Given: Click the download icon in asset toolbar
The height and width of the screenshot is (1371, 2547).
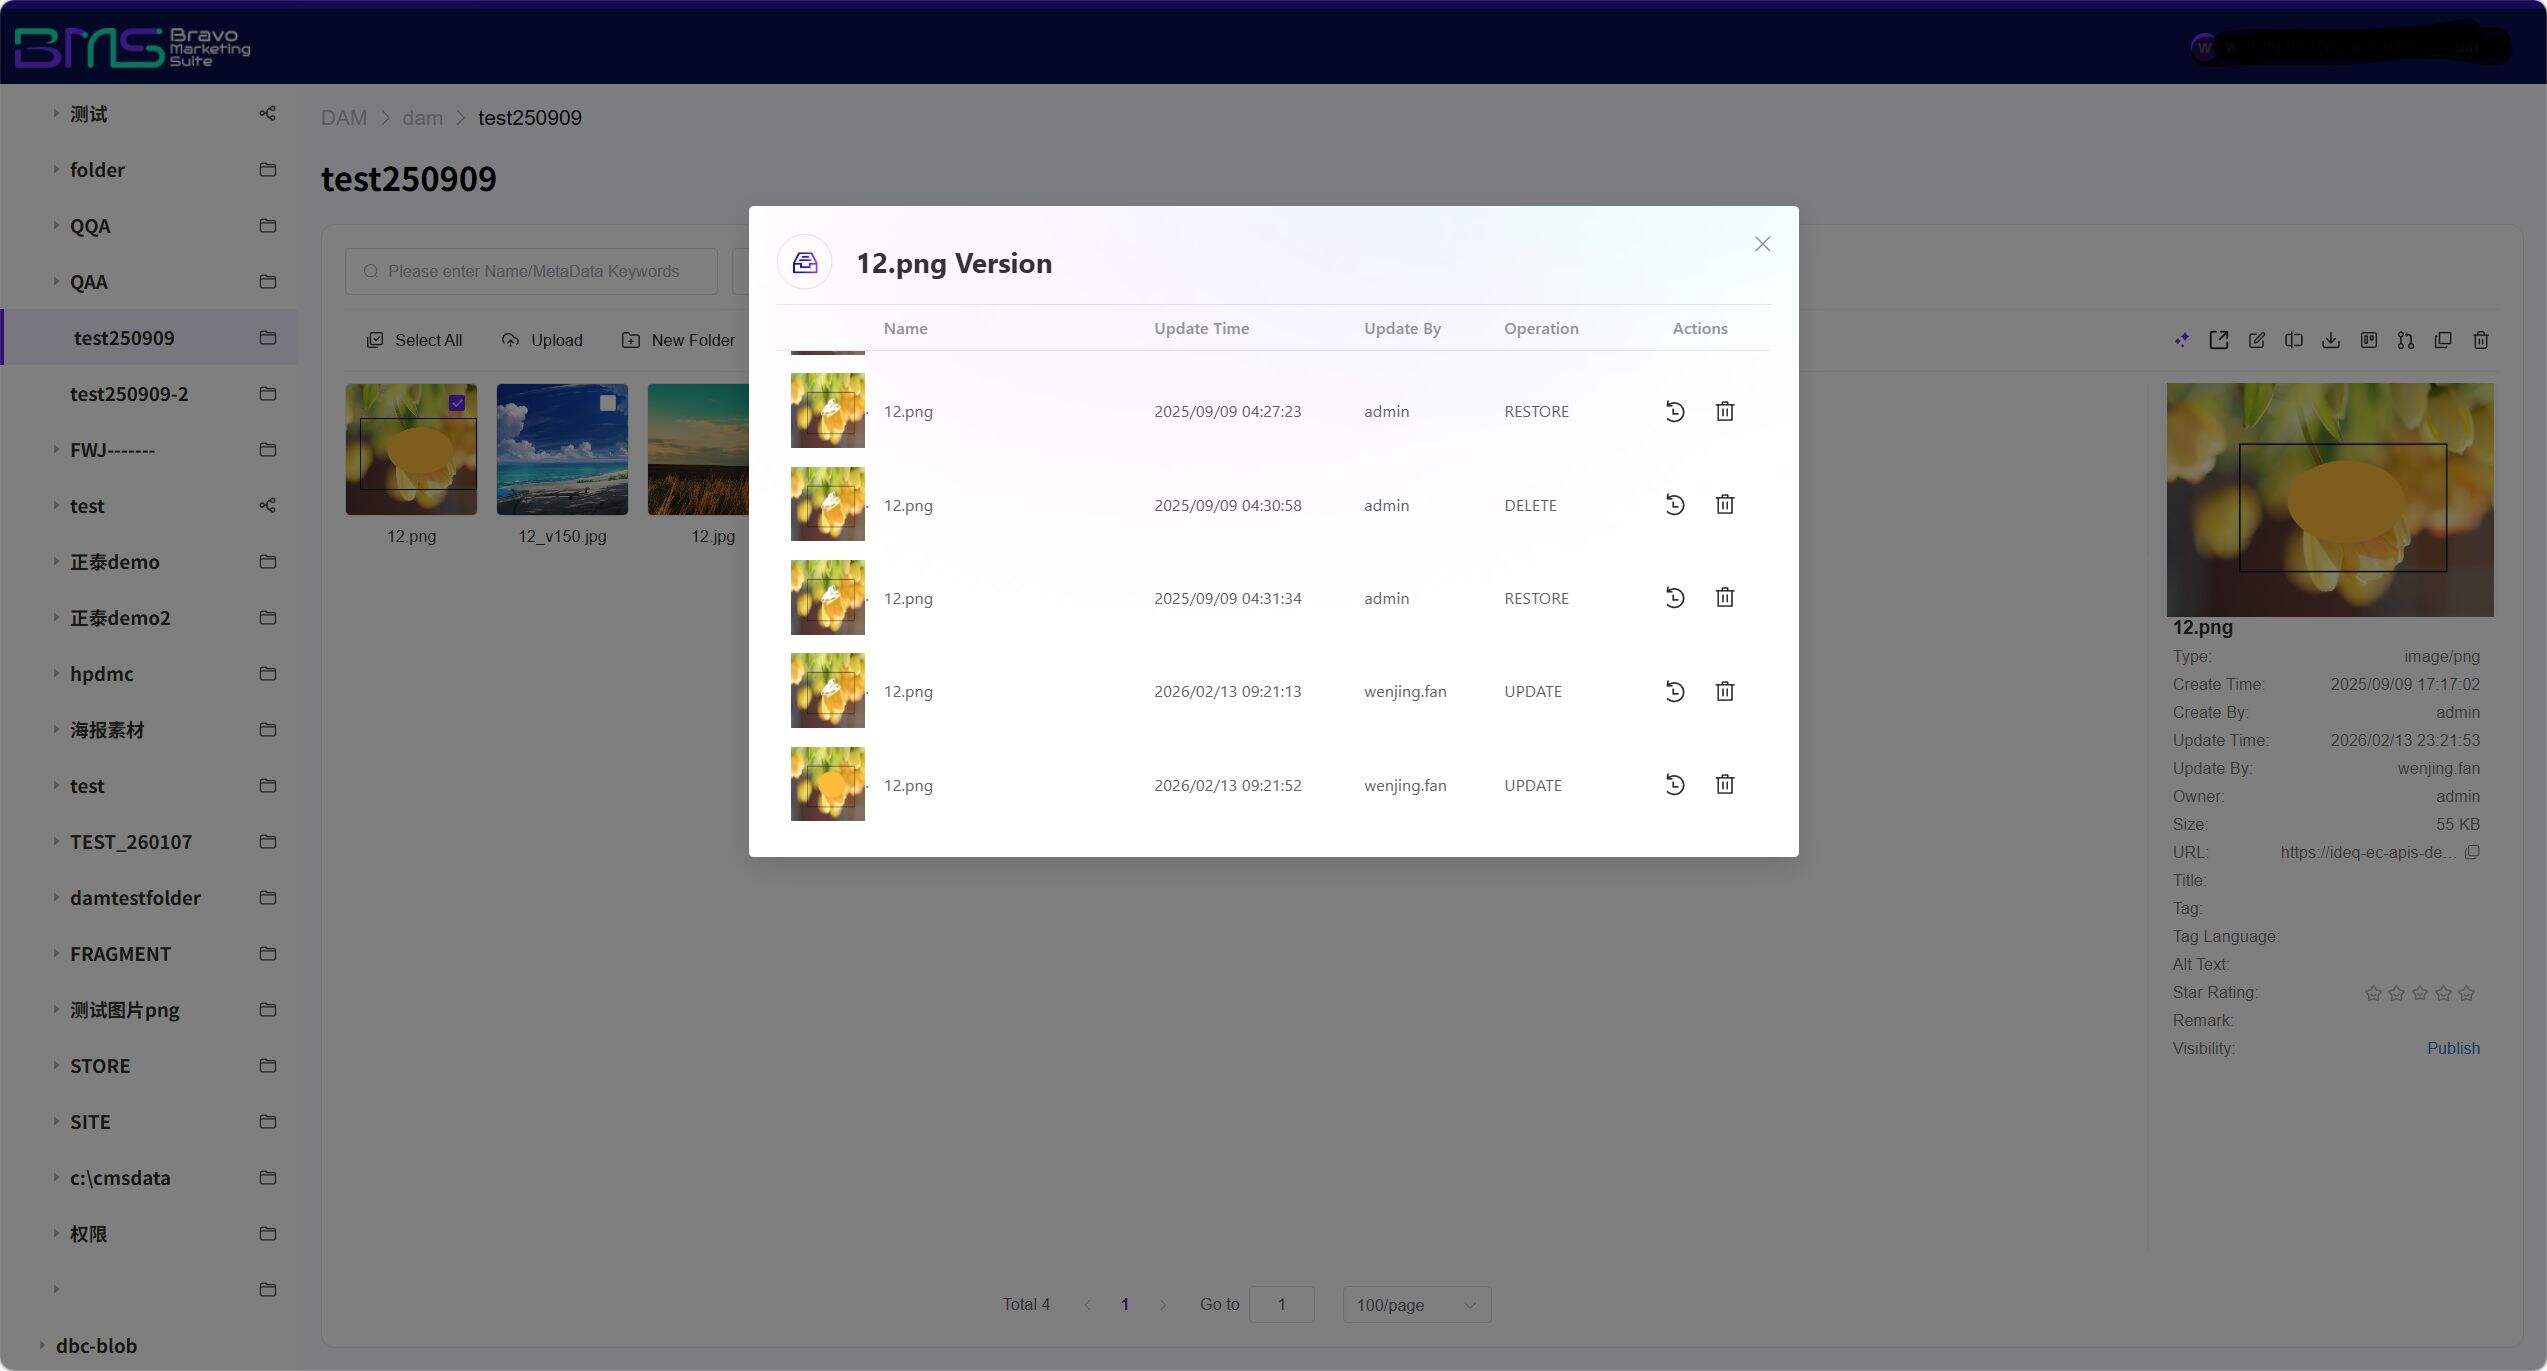Looking at the screenshot, I should pyautogui.click(x=2331, y=340).
